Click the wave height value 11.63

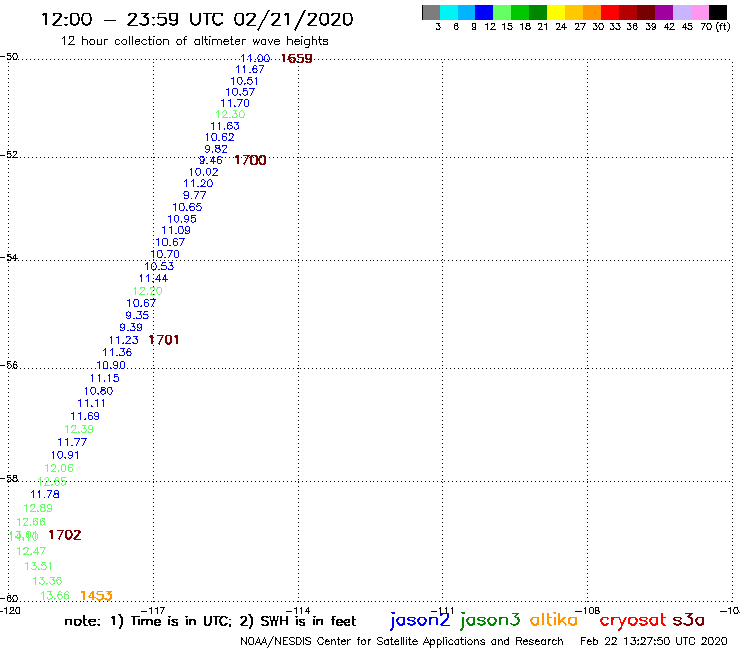click(225, 126)
